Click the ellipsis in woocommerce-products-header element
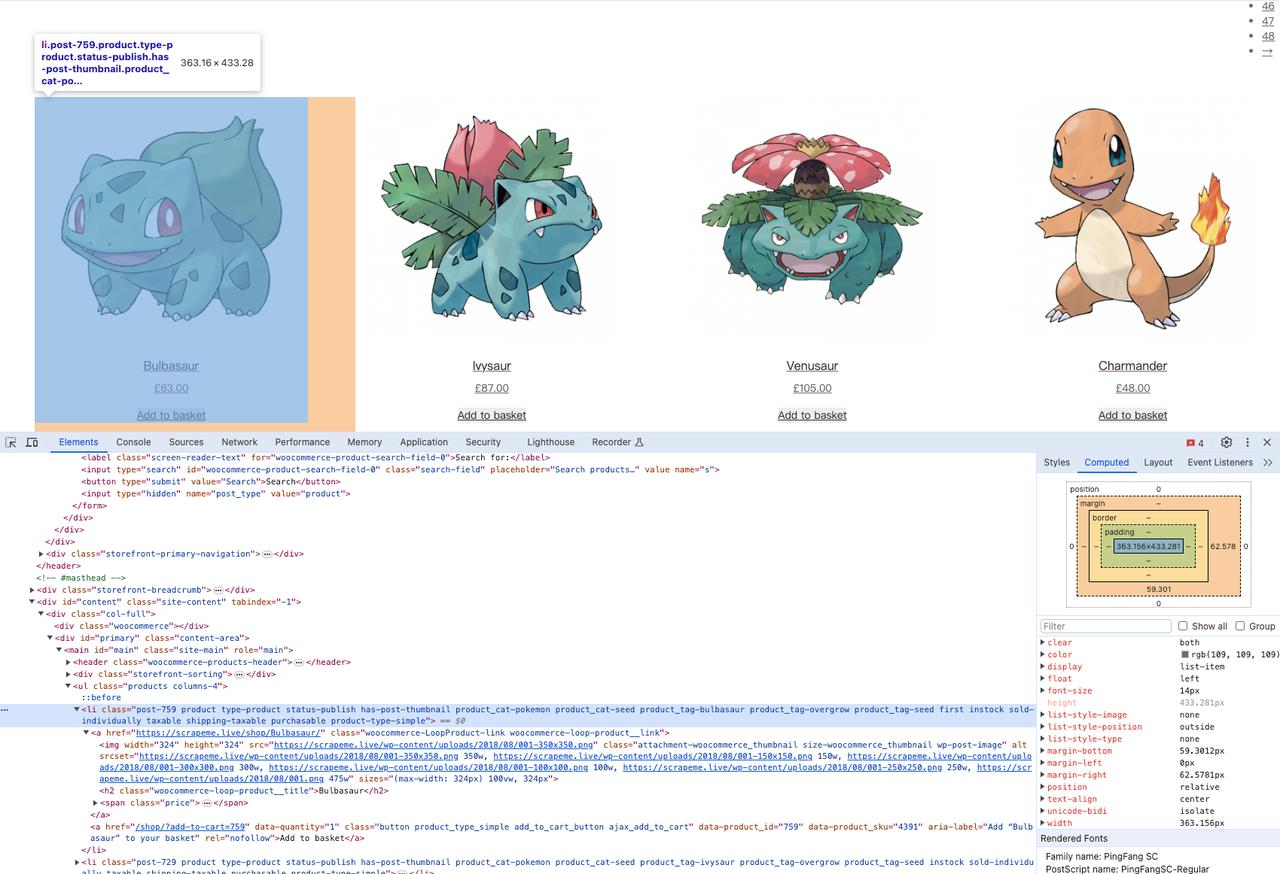1280x874 pixels. point(297,662)
